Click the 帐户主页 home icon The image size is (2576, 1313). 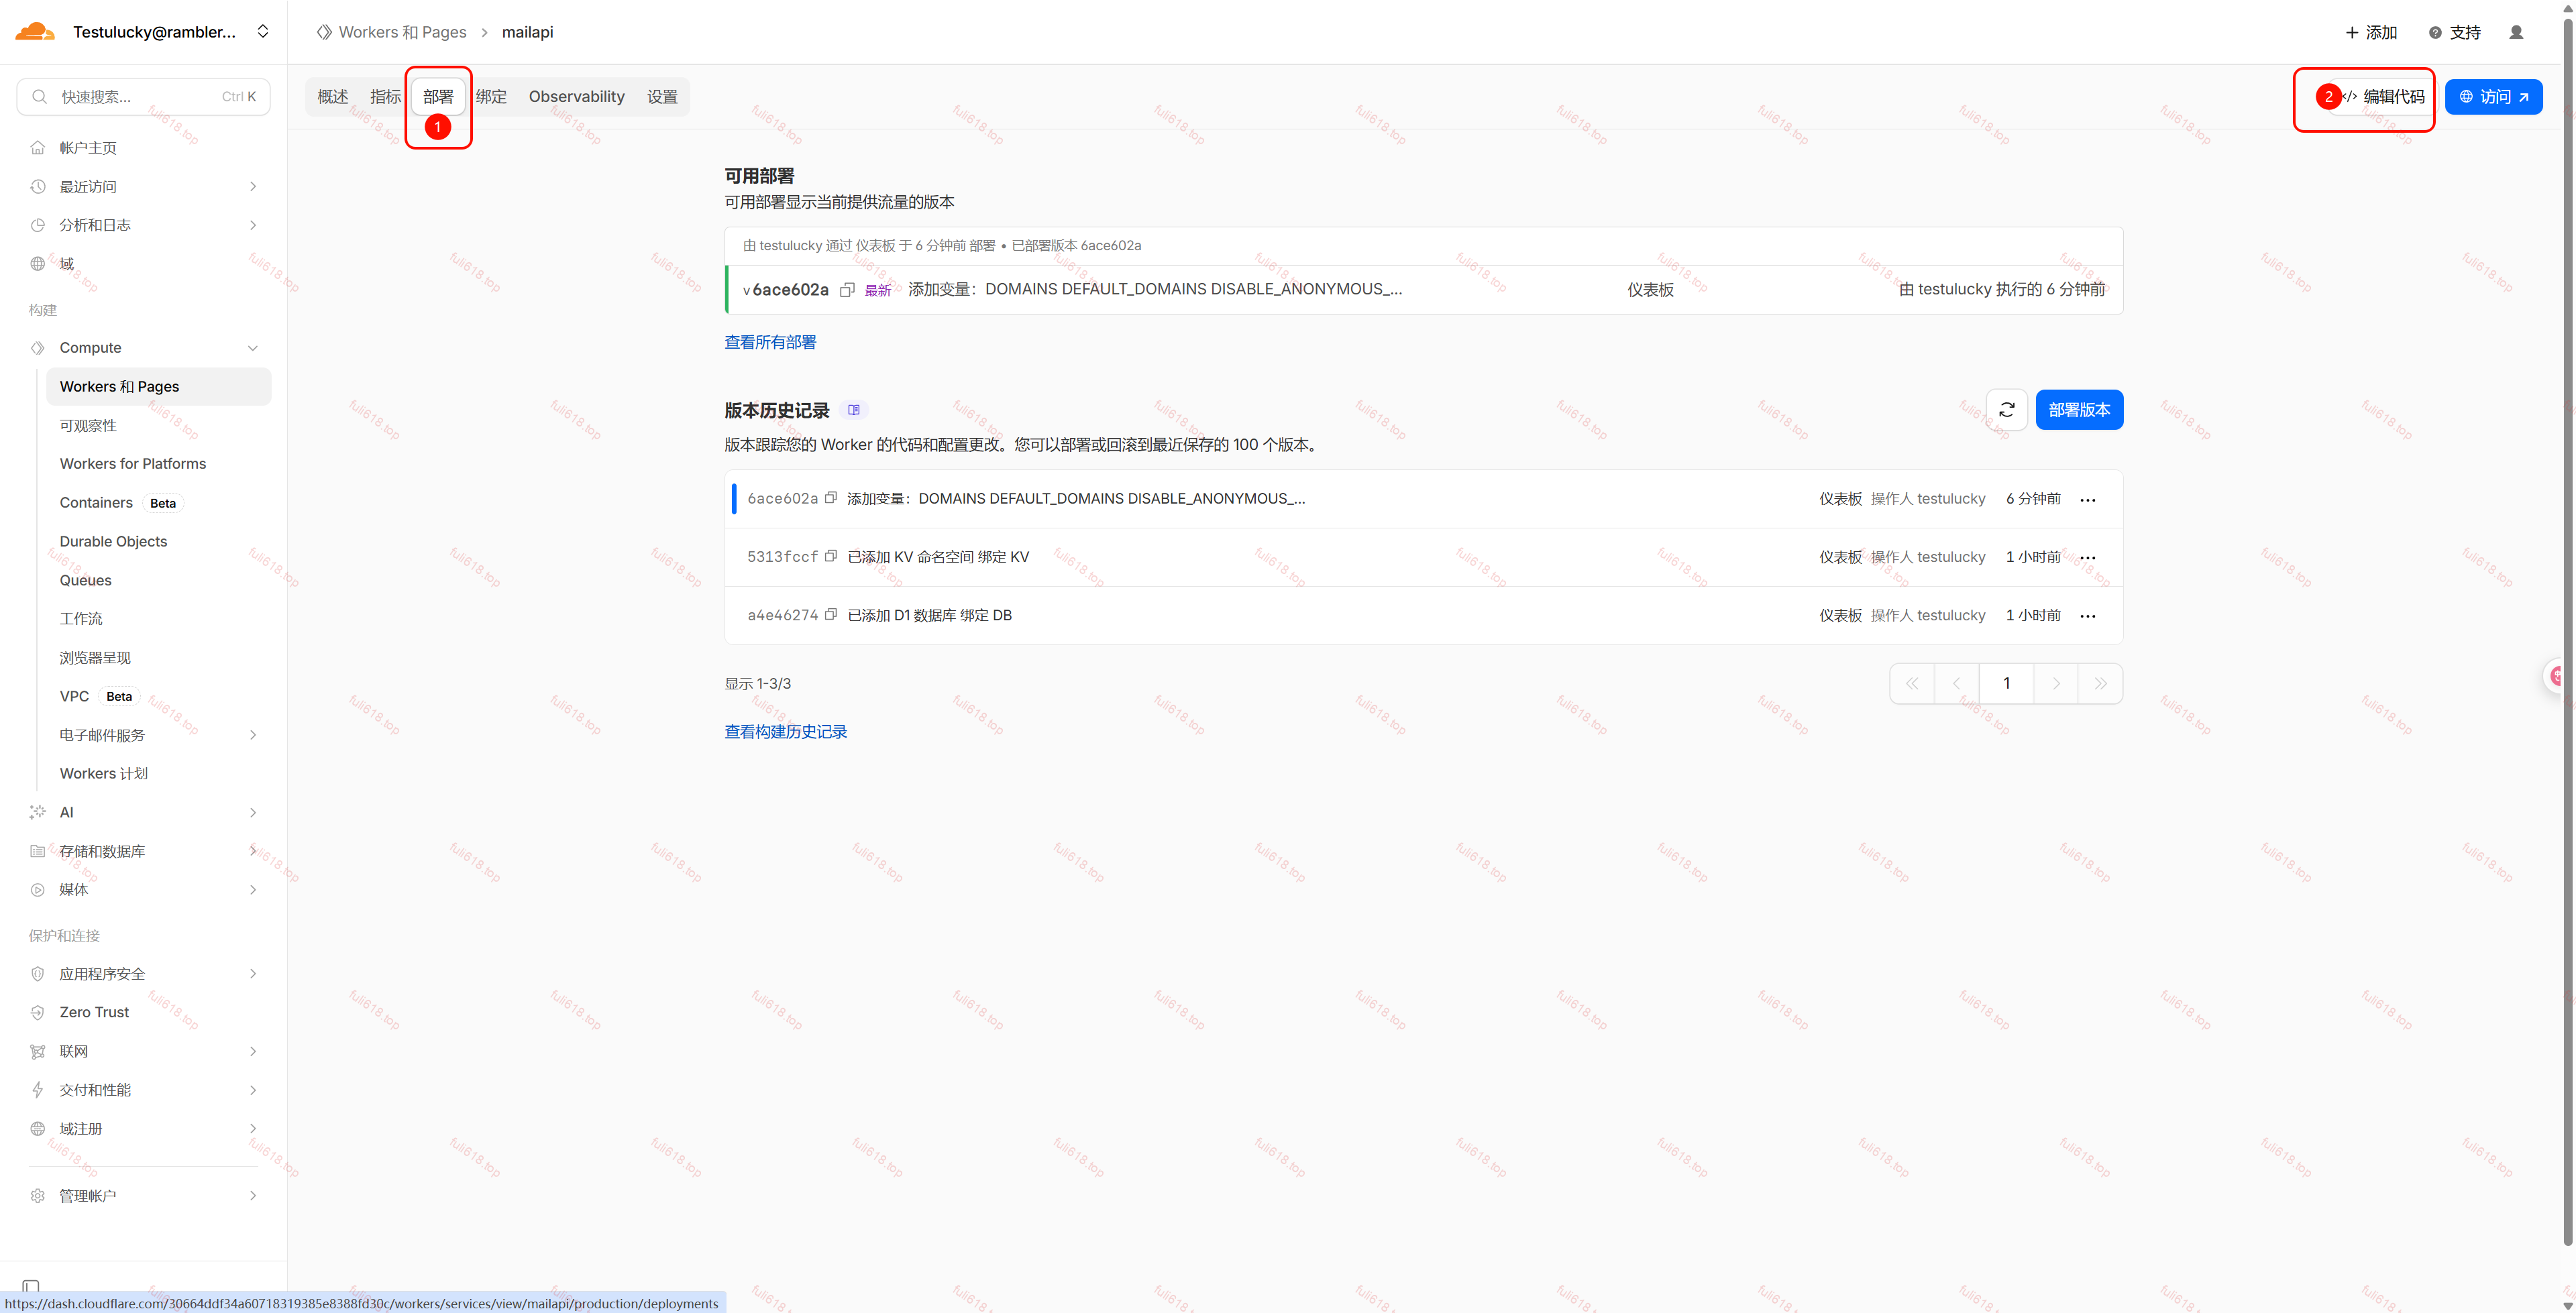(x=38, y=148)
